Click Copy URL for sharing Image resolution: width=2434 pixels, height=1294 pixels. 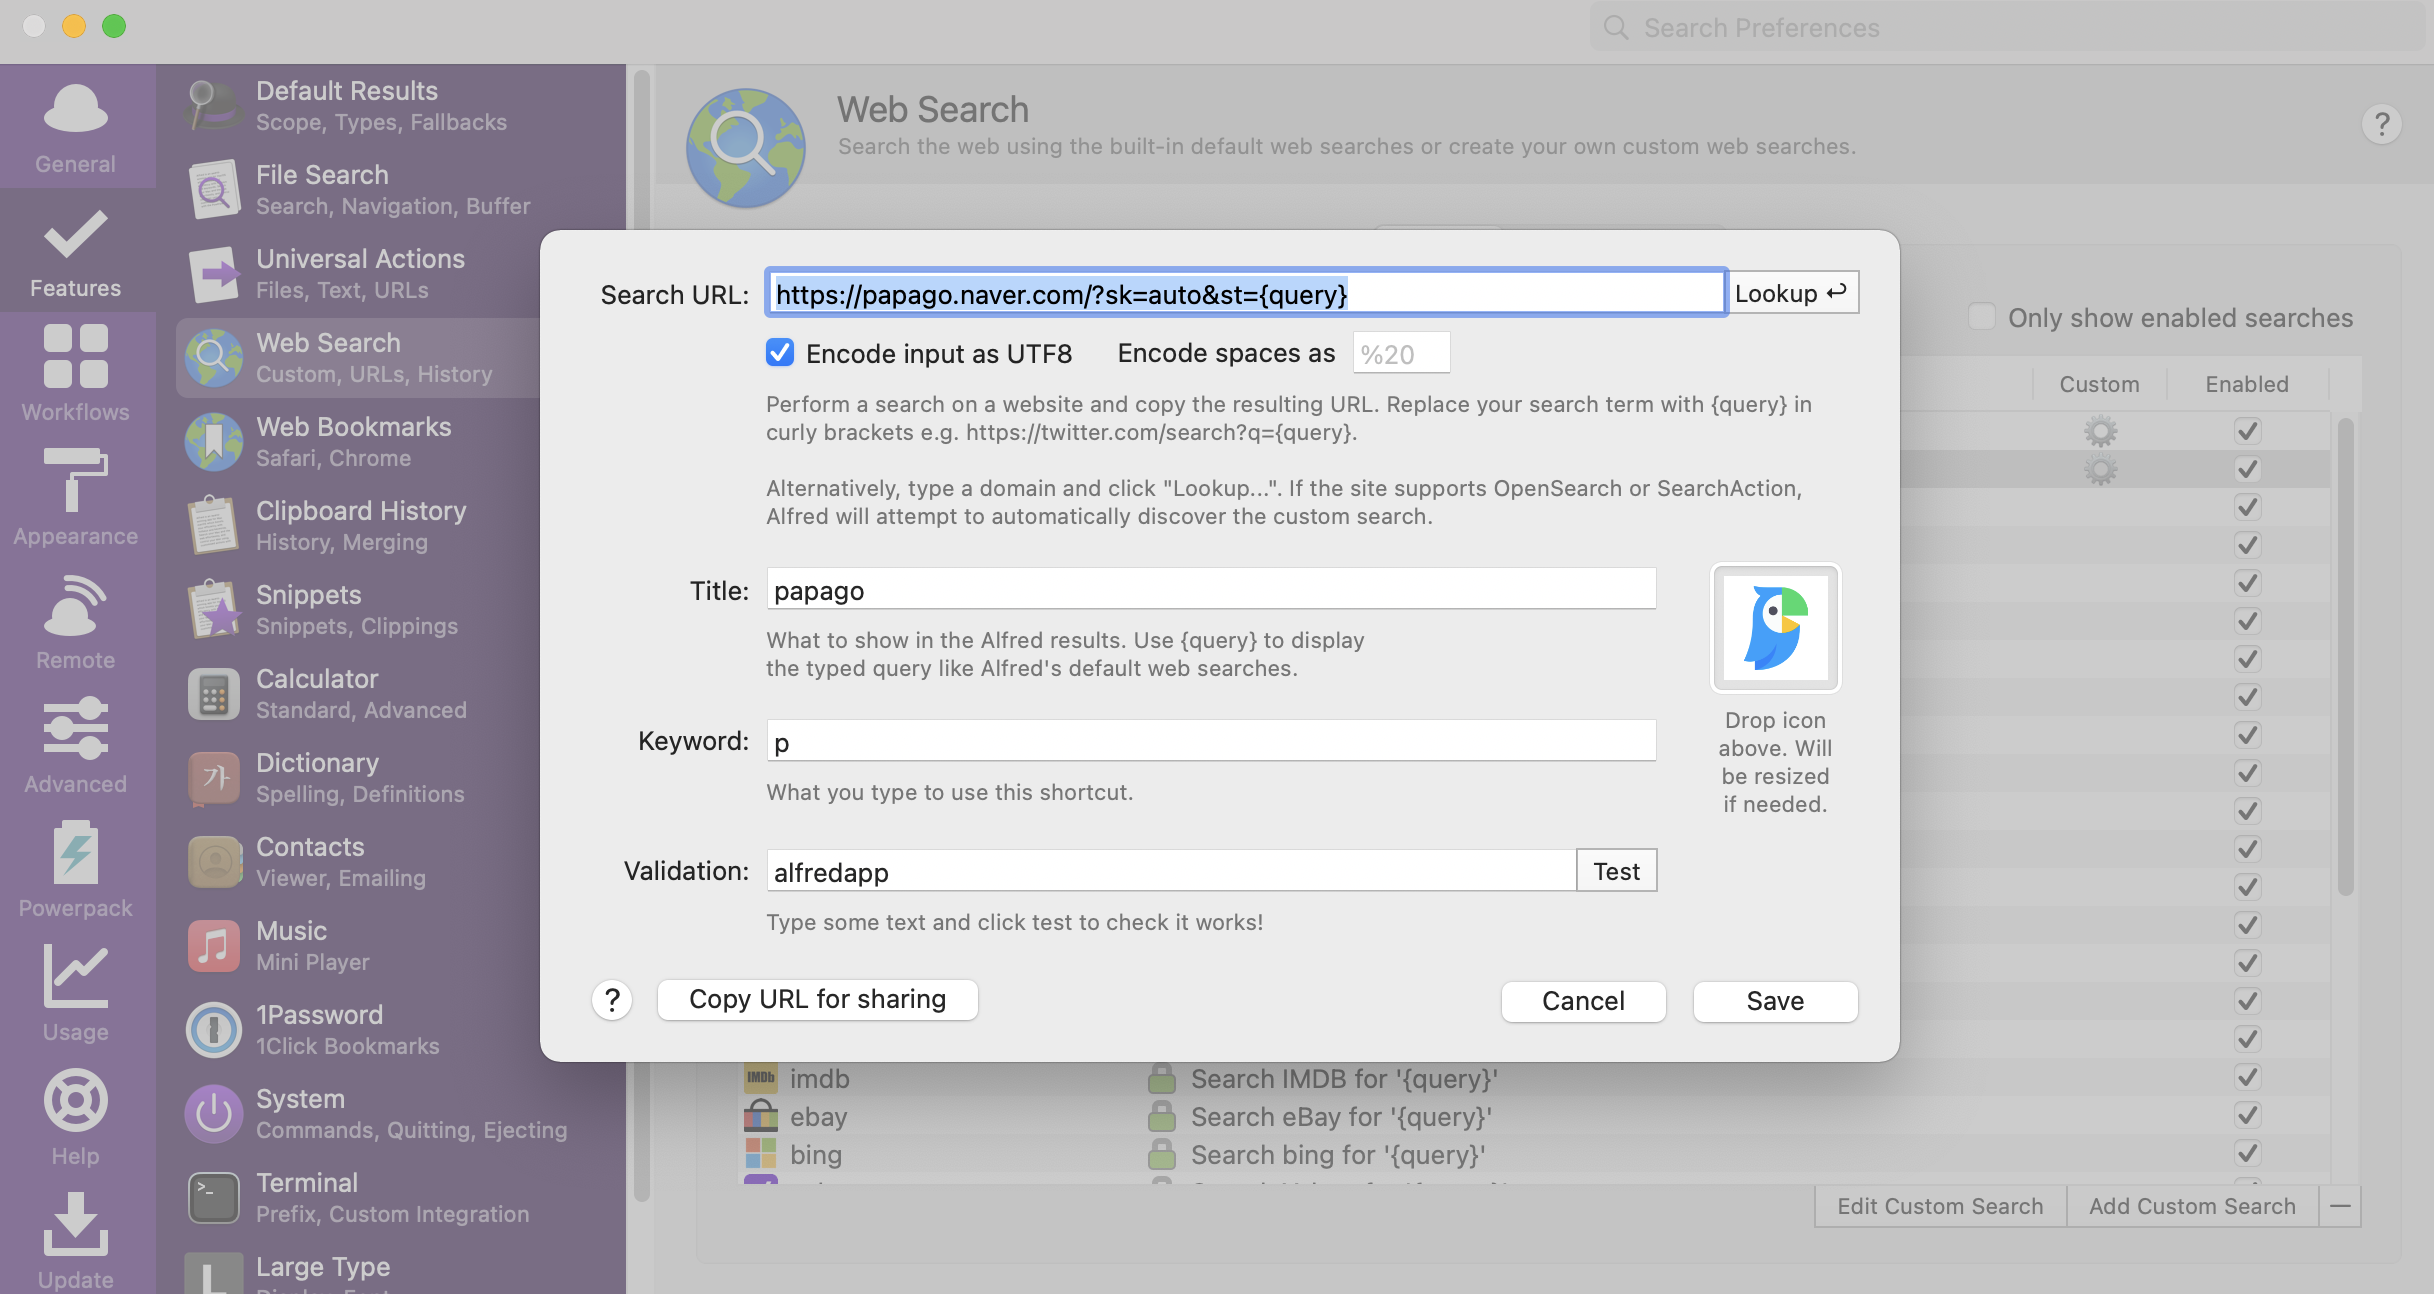[817, 1000]
